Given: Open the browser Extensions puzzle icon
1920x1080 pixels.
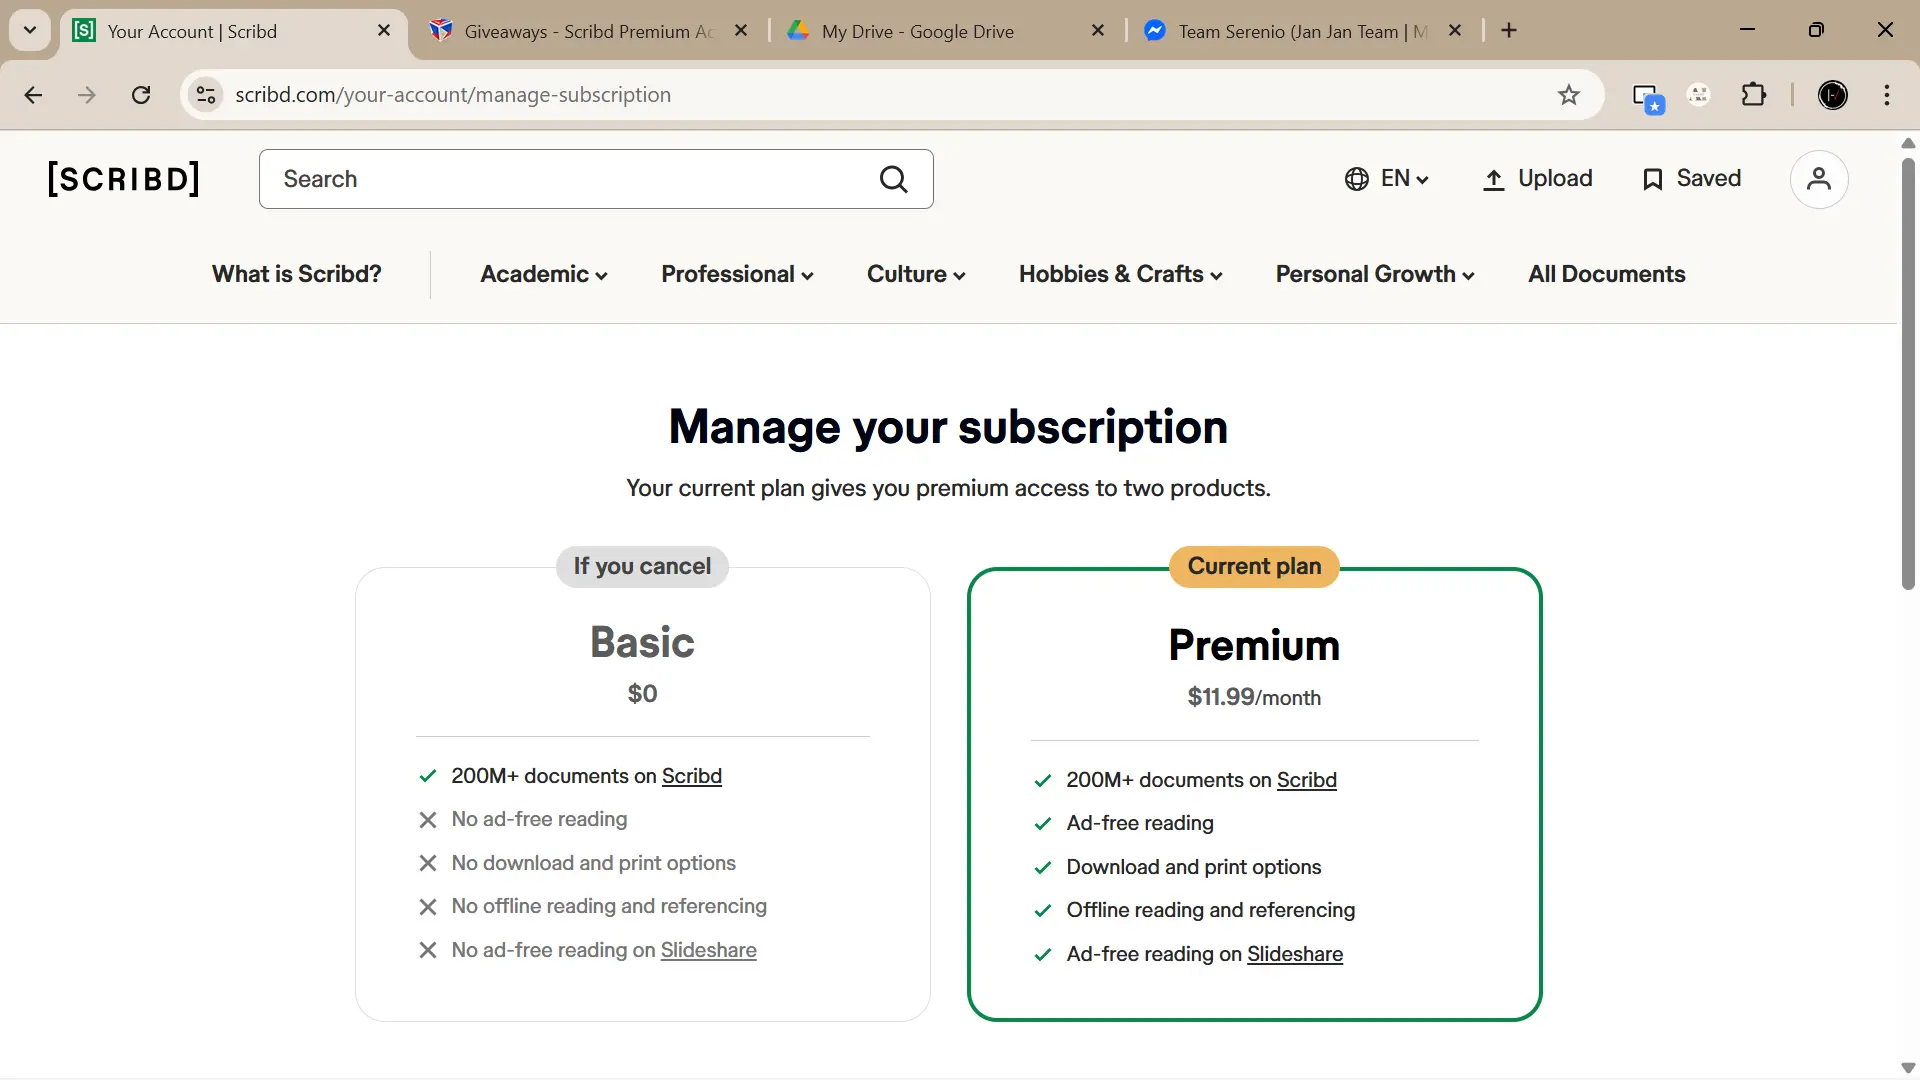Looking at the screenshot, I should [x=1753, y=95].
